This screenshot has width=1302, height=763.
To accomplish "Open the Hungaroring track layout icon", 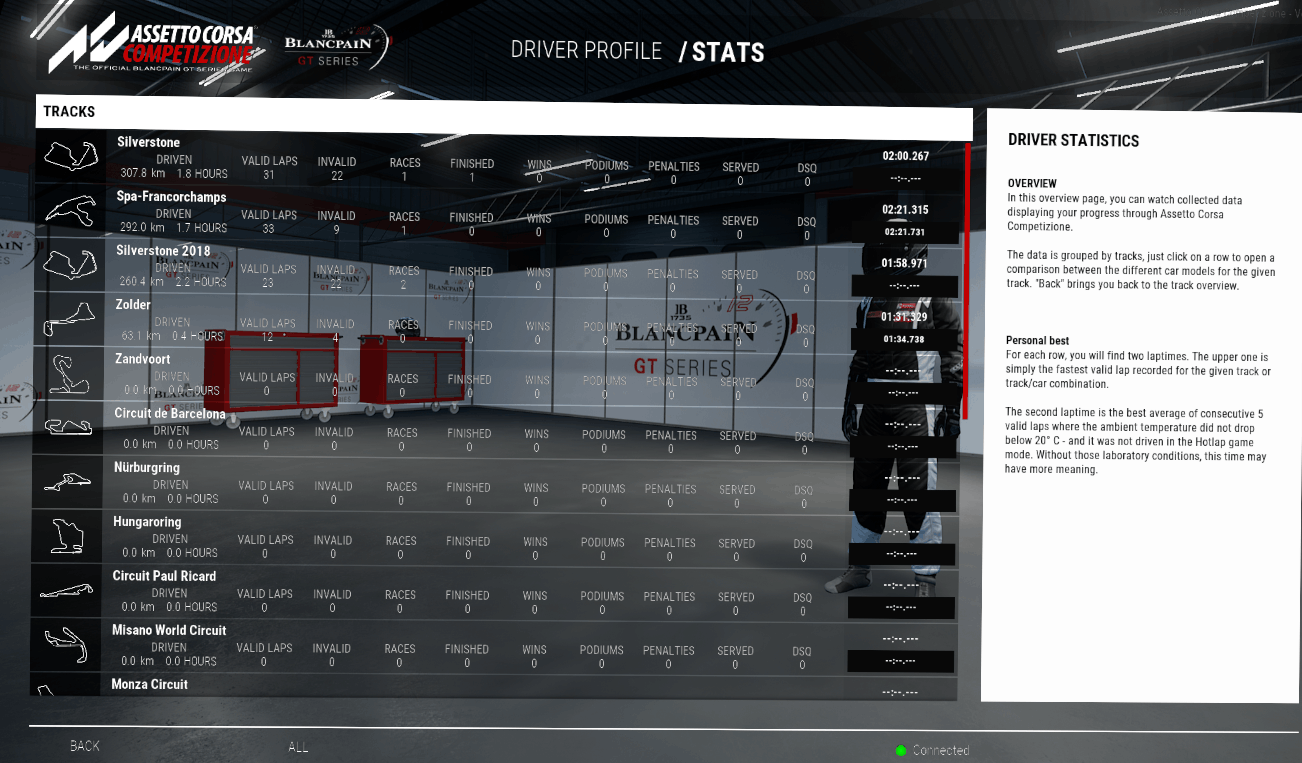I will click(x=67, y=535).
